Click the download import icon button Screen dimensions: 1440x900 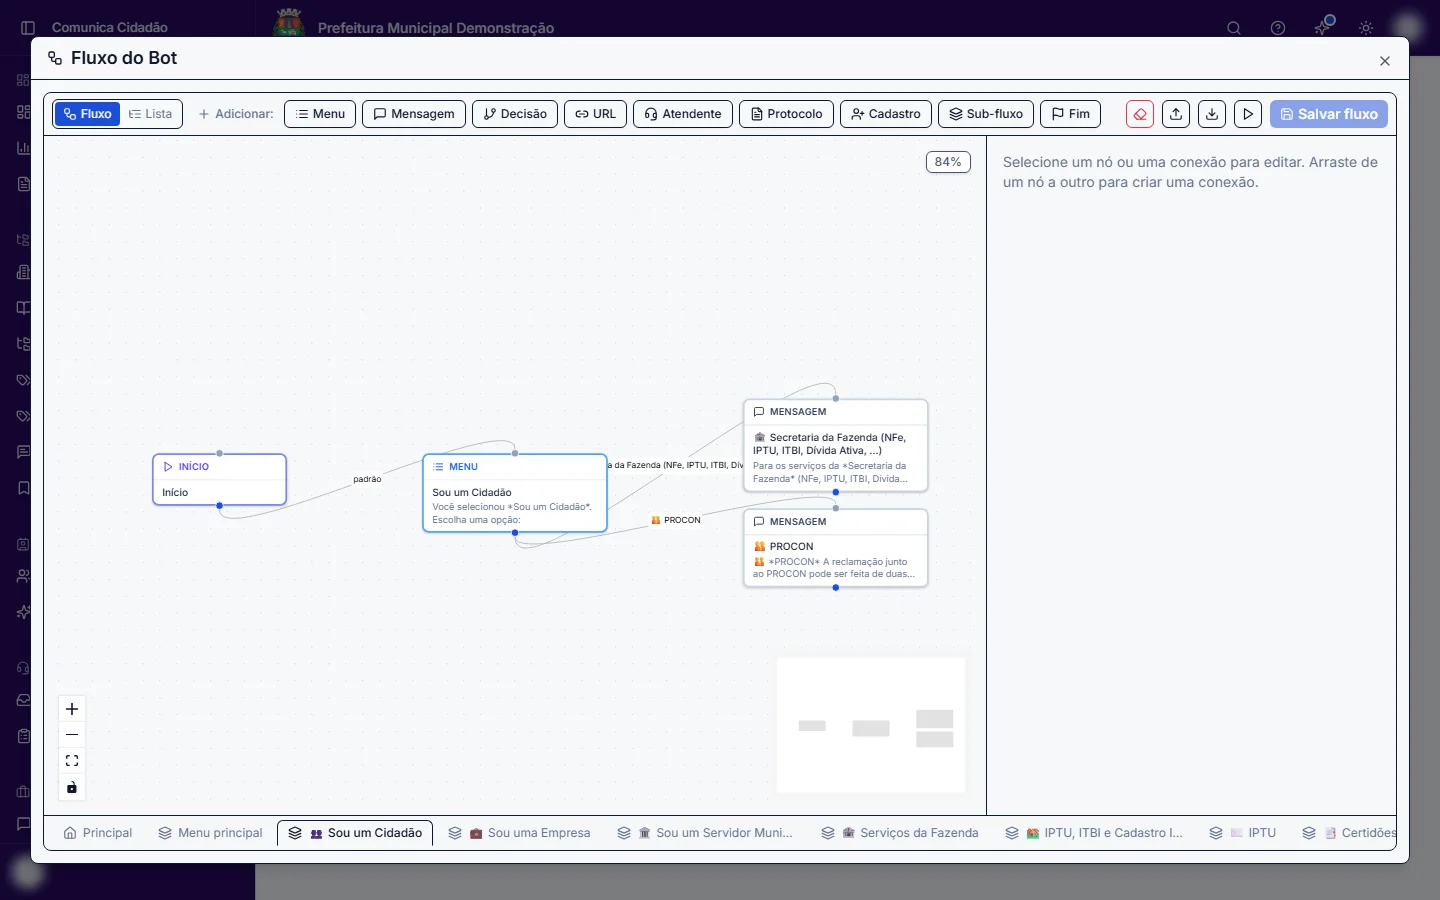pos(1212,114)
